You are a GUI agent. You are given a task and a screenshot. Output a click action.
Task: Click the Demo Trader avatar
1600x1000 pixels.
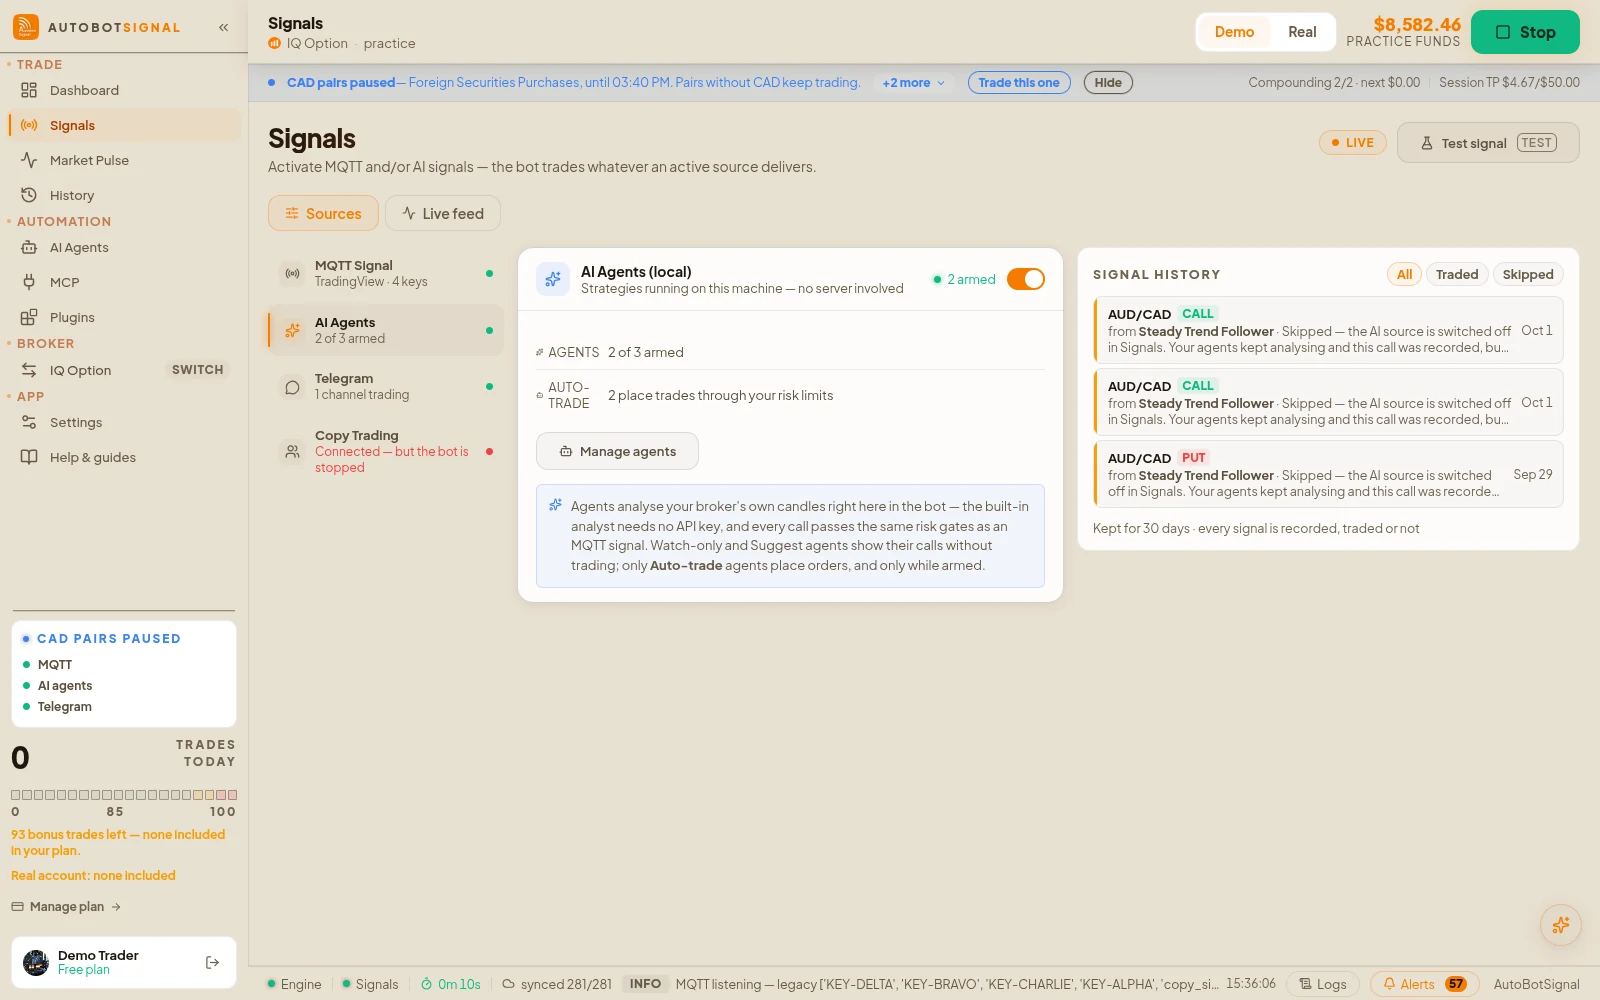(x=36, y=963)
